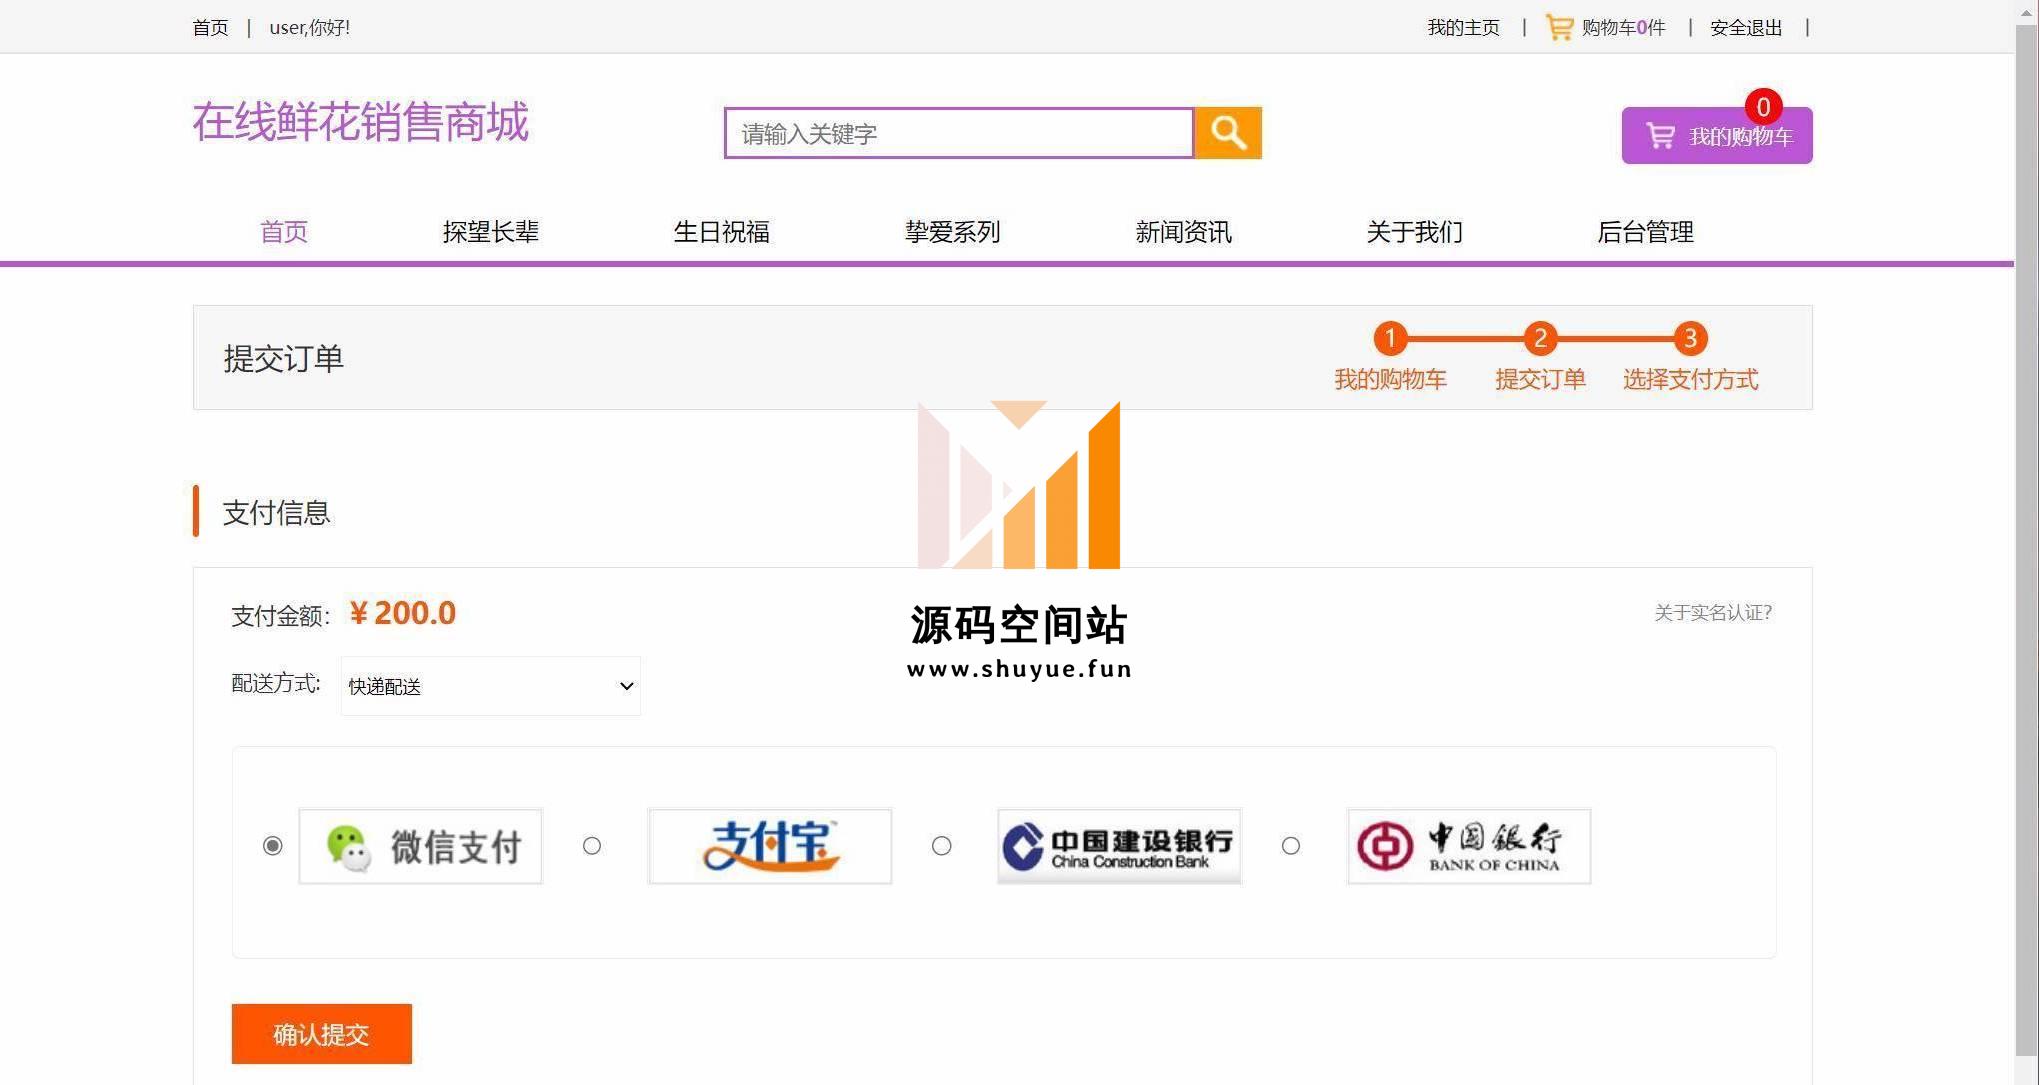The image size is (2039, 1085).
Task: Click the 提交订单 page heading
Action: [284, 358]
